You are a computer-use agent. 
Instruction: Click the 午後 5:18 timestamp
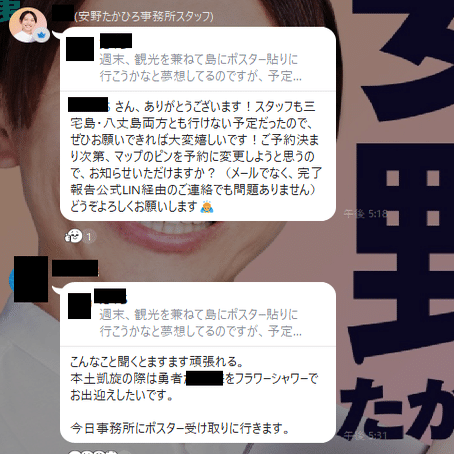(366, 214)
